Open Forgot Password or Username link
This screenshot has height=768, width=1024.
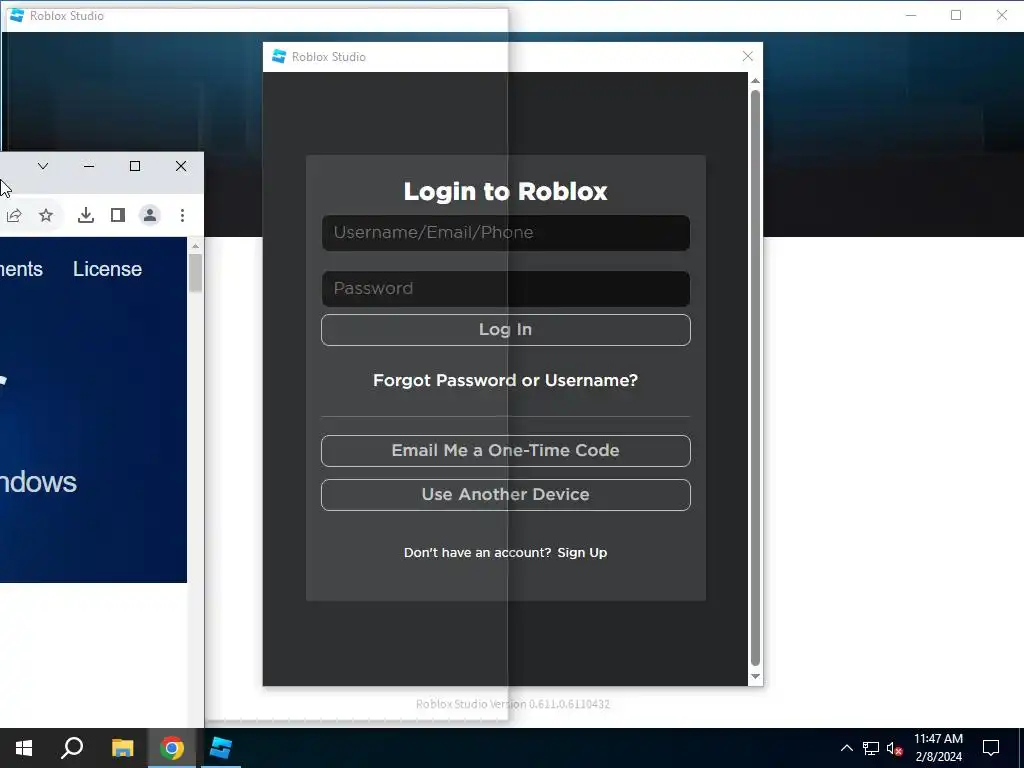[505, 380]
